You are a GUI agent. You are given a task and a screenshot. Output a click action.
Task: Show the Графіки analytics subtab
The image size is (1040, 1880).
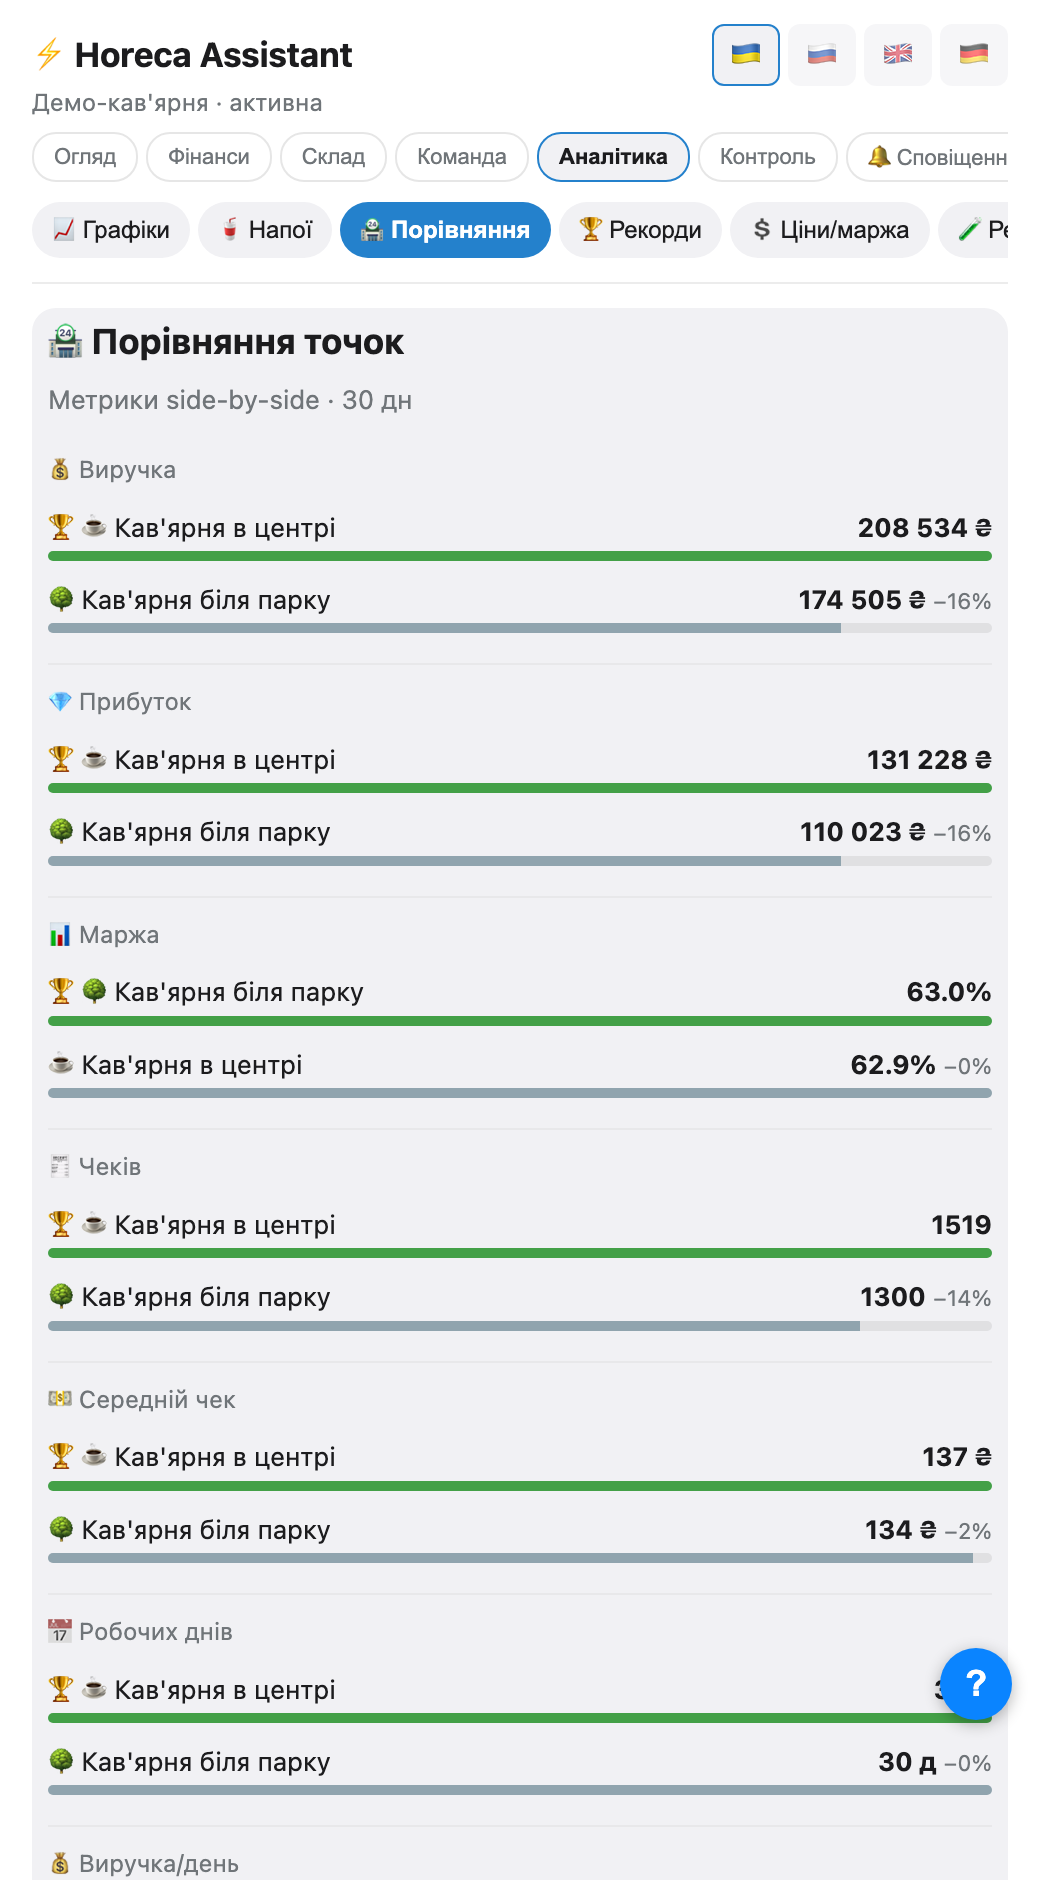[111, 230]
